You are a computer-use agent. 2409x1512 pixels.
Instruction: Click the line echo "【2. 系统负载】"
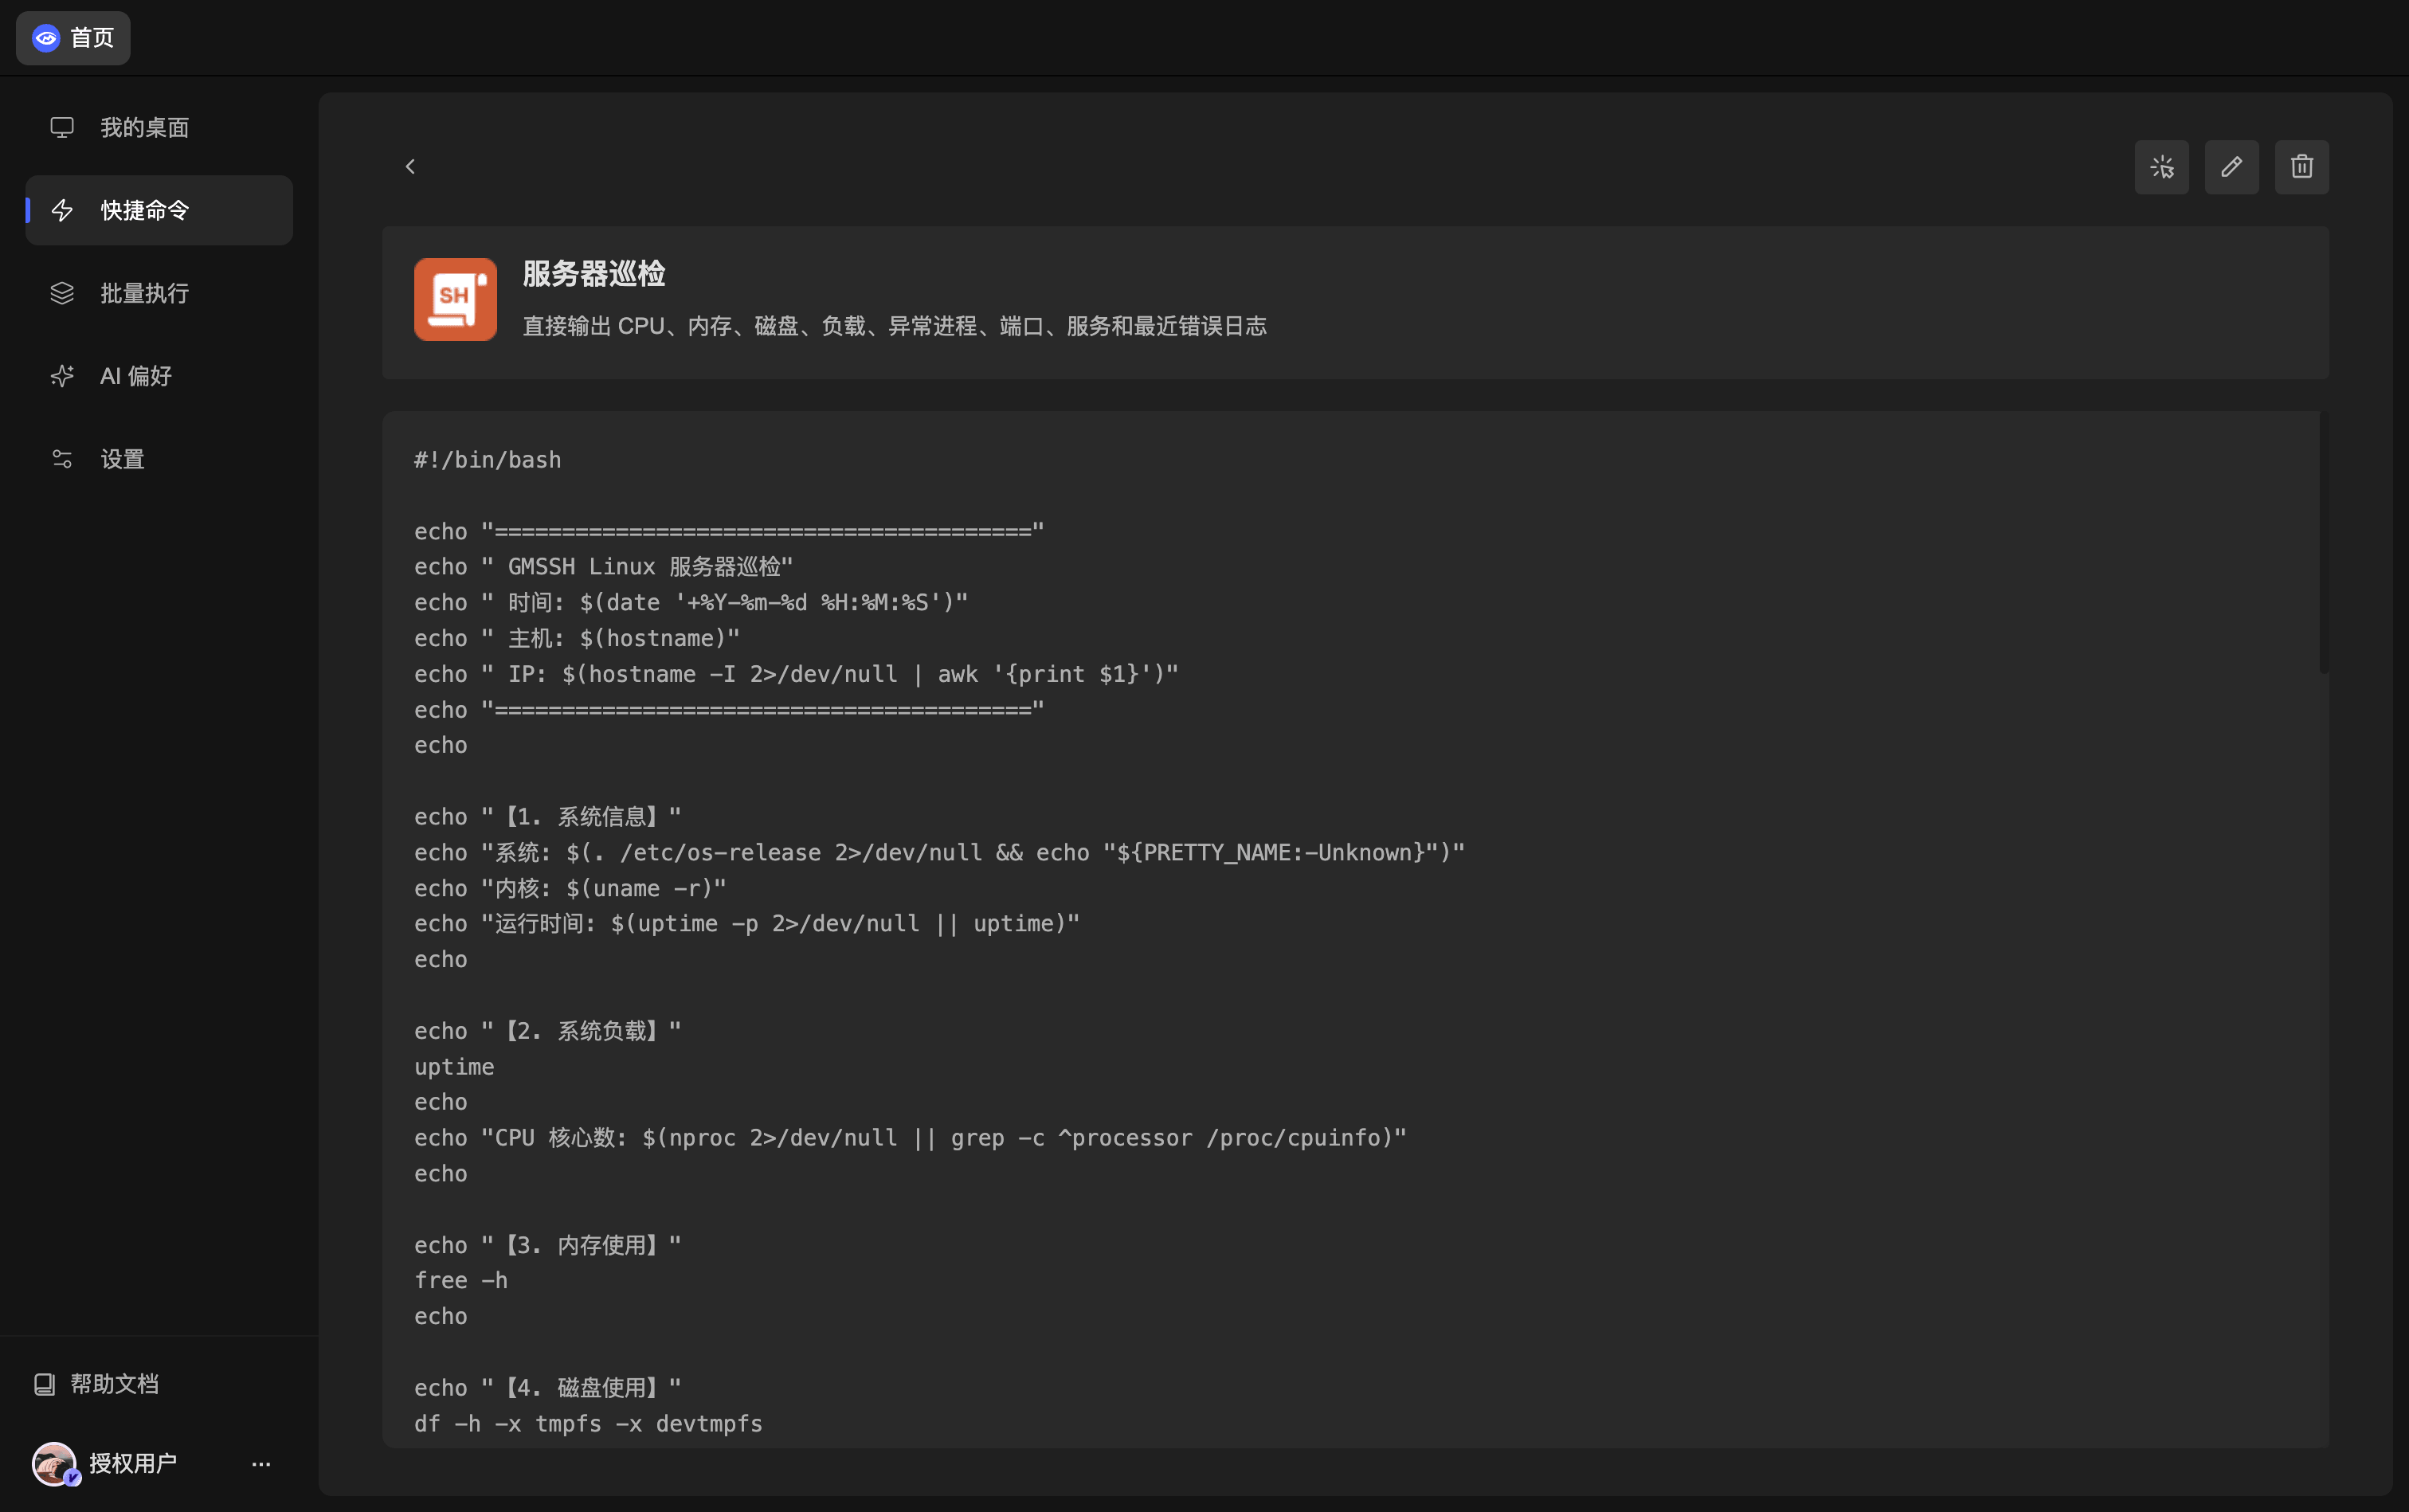(x=548, y=1031)
